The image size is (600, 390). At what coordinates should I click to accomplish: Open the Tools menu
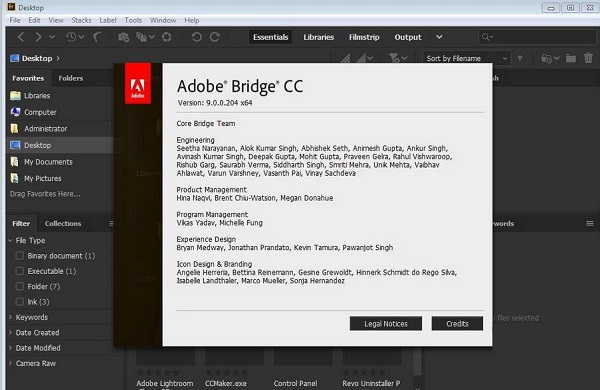click(x=133, y=20)
